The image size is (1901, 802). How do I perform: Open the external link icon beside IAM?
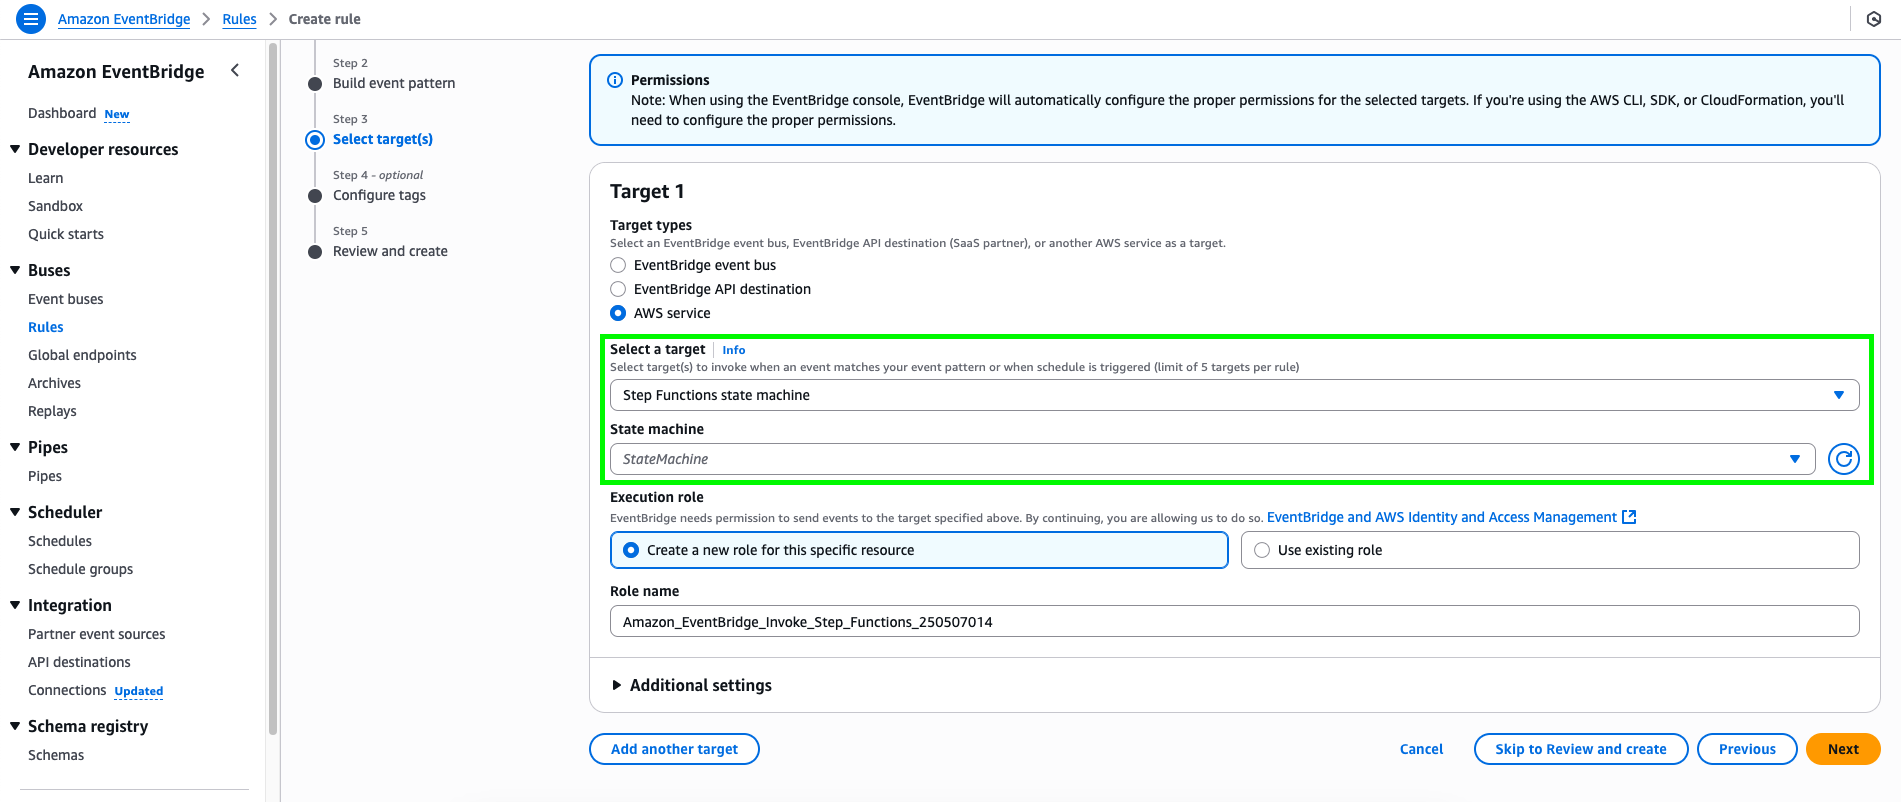(1629, 517)
